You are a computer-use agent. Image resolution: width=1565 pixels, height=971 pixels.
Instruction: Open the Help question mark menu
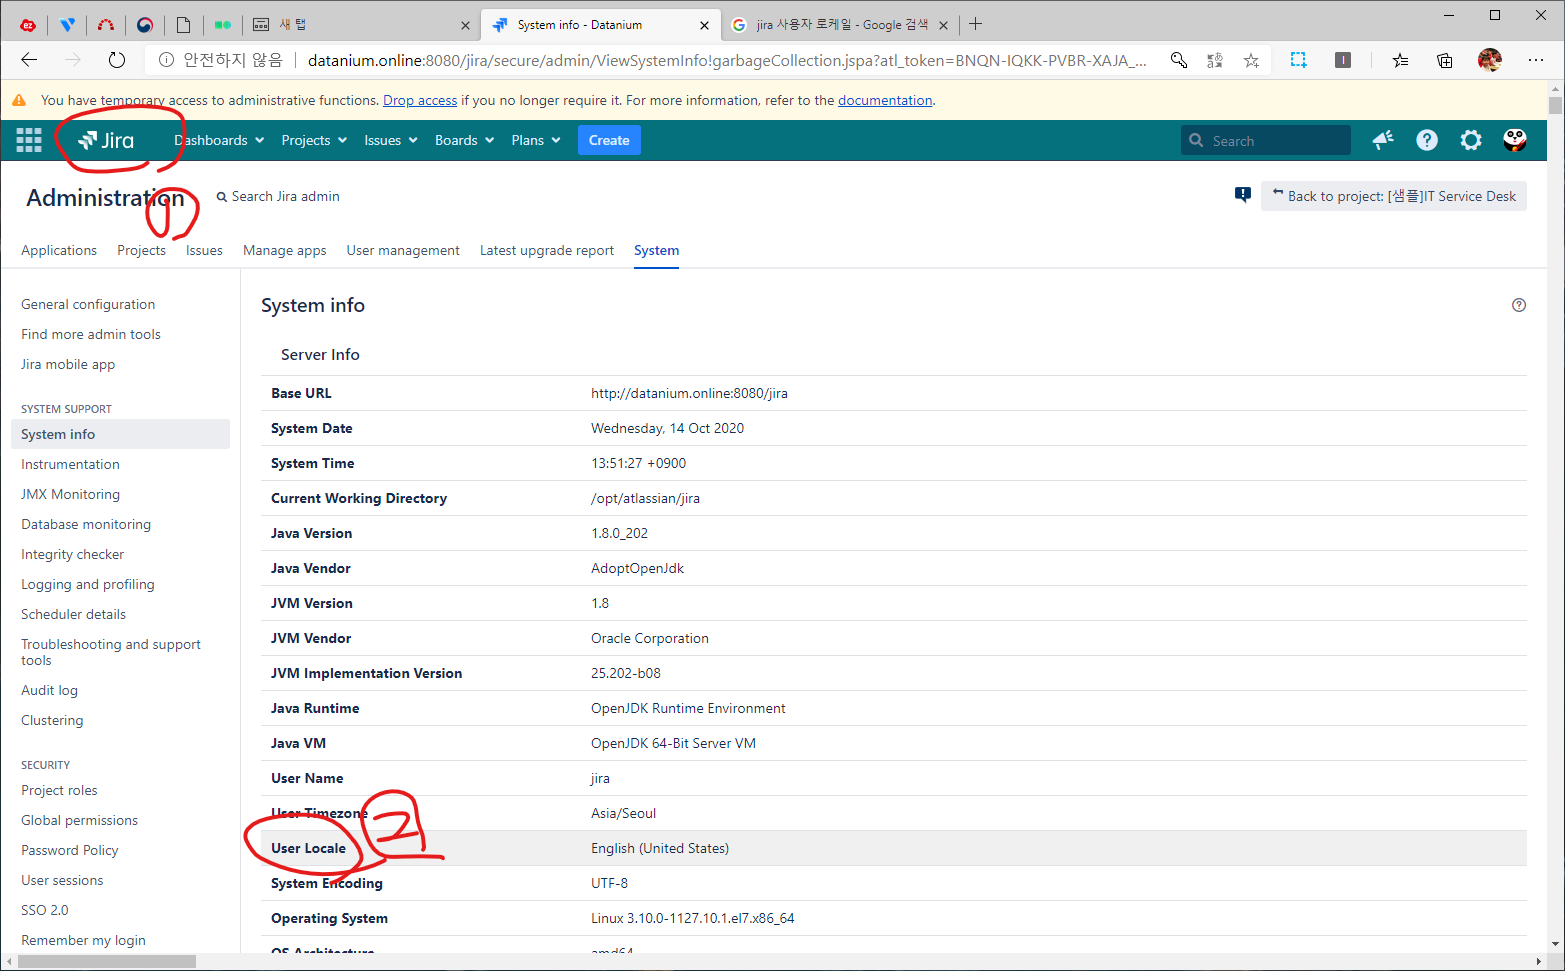click(1427, 140)
